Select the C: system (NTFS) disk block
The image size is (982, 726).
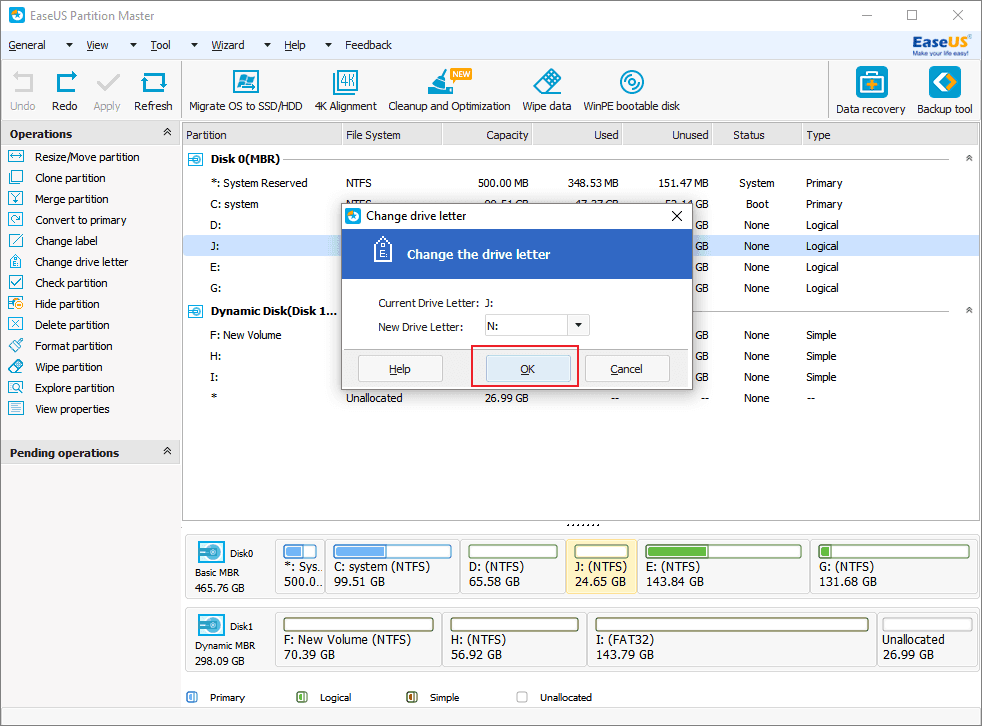pyautogui.click(x=393, y=567)
